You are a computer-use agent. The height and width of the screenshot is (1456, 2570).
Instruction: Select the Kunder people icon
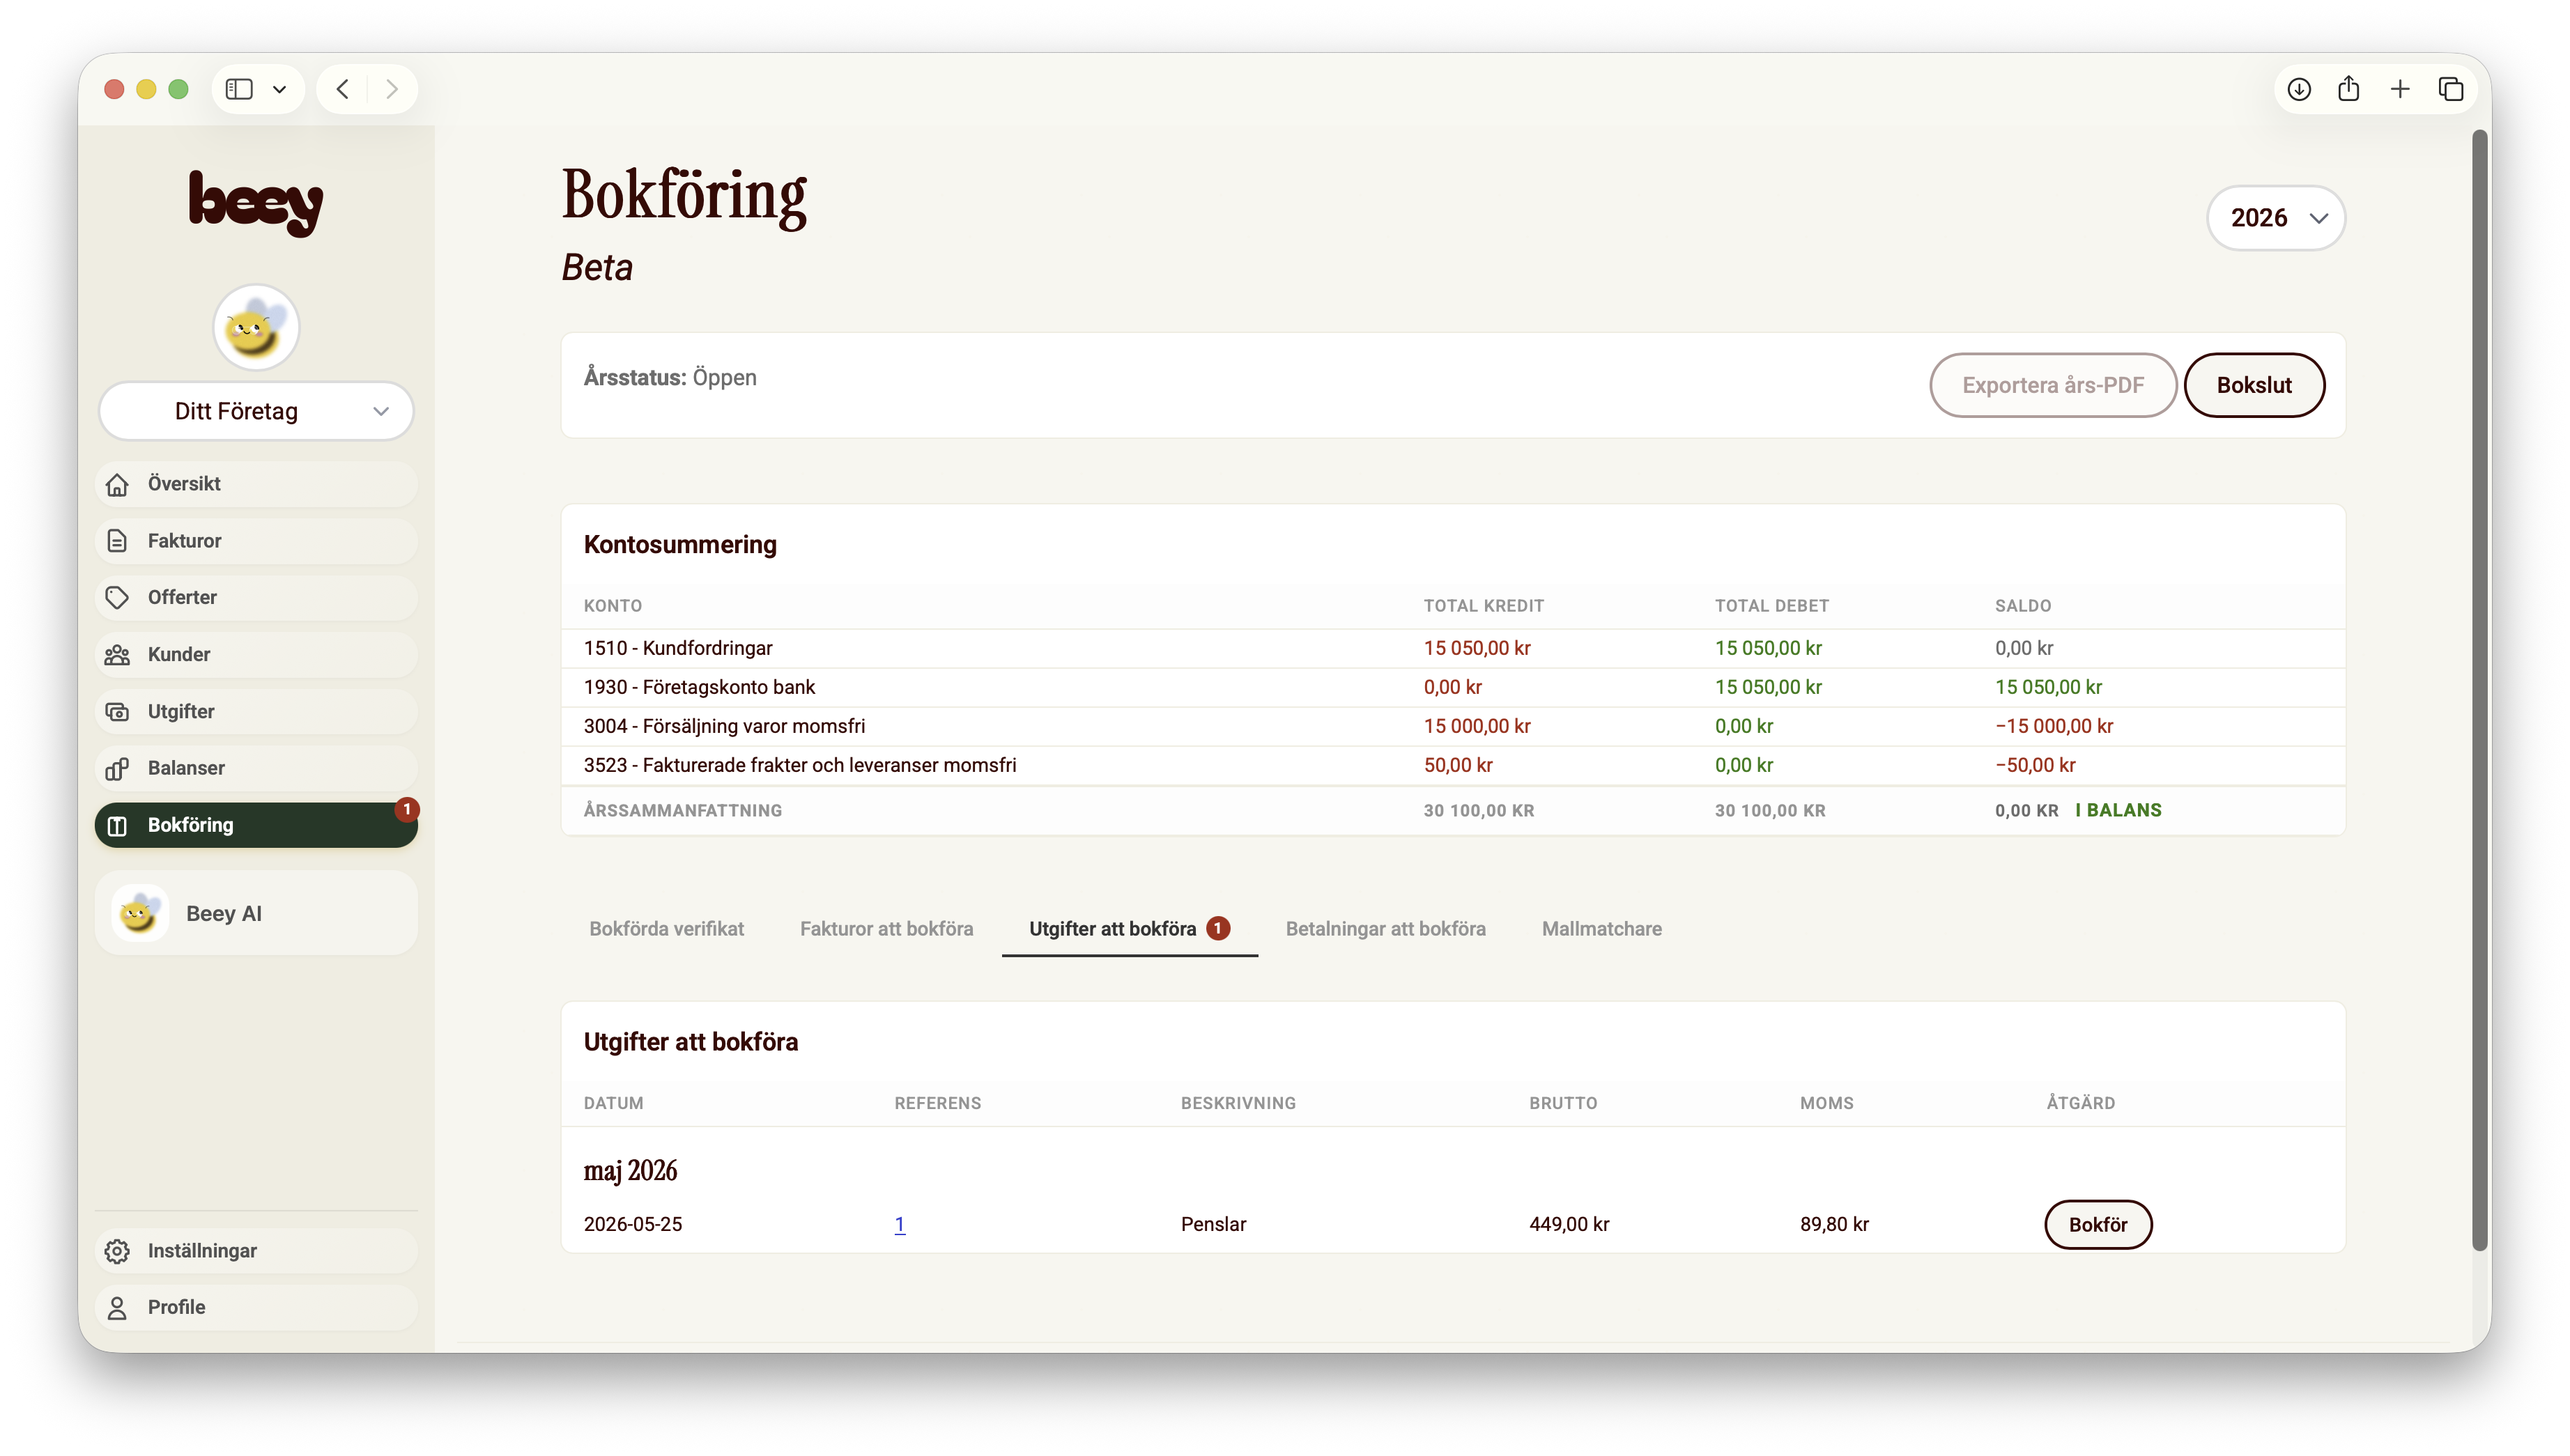(117, 655)
